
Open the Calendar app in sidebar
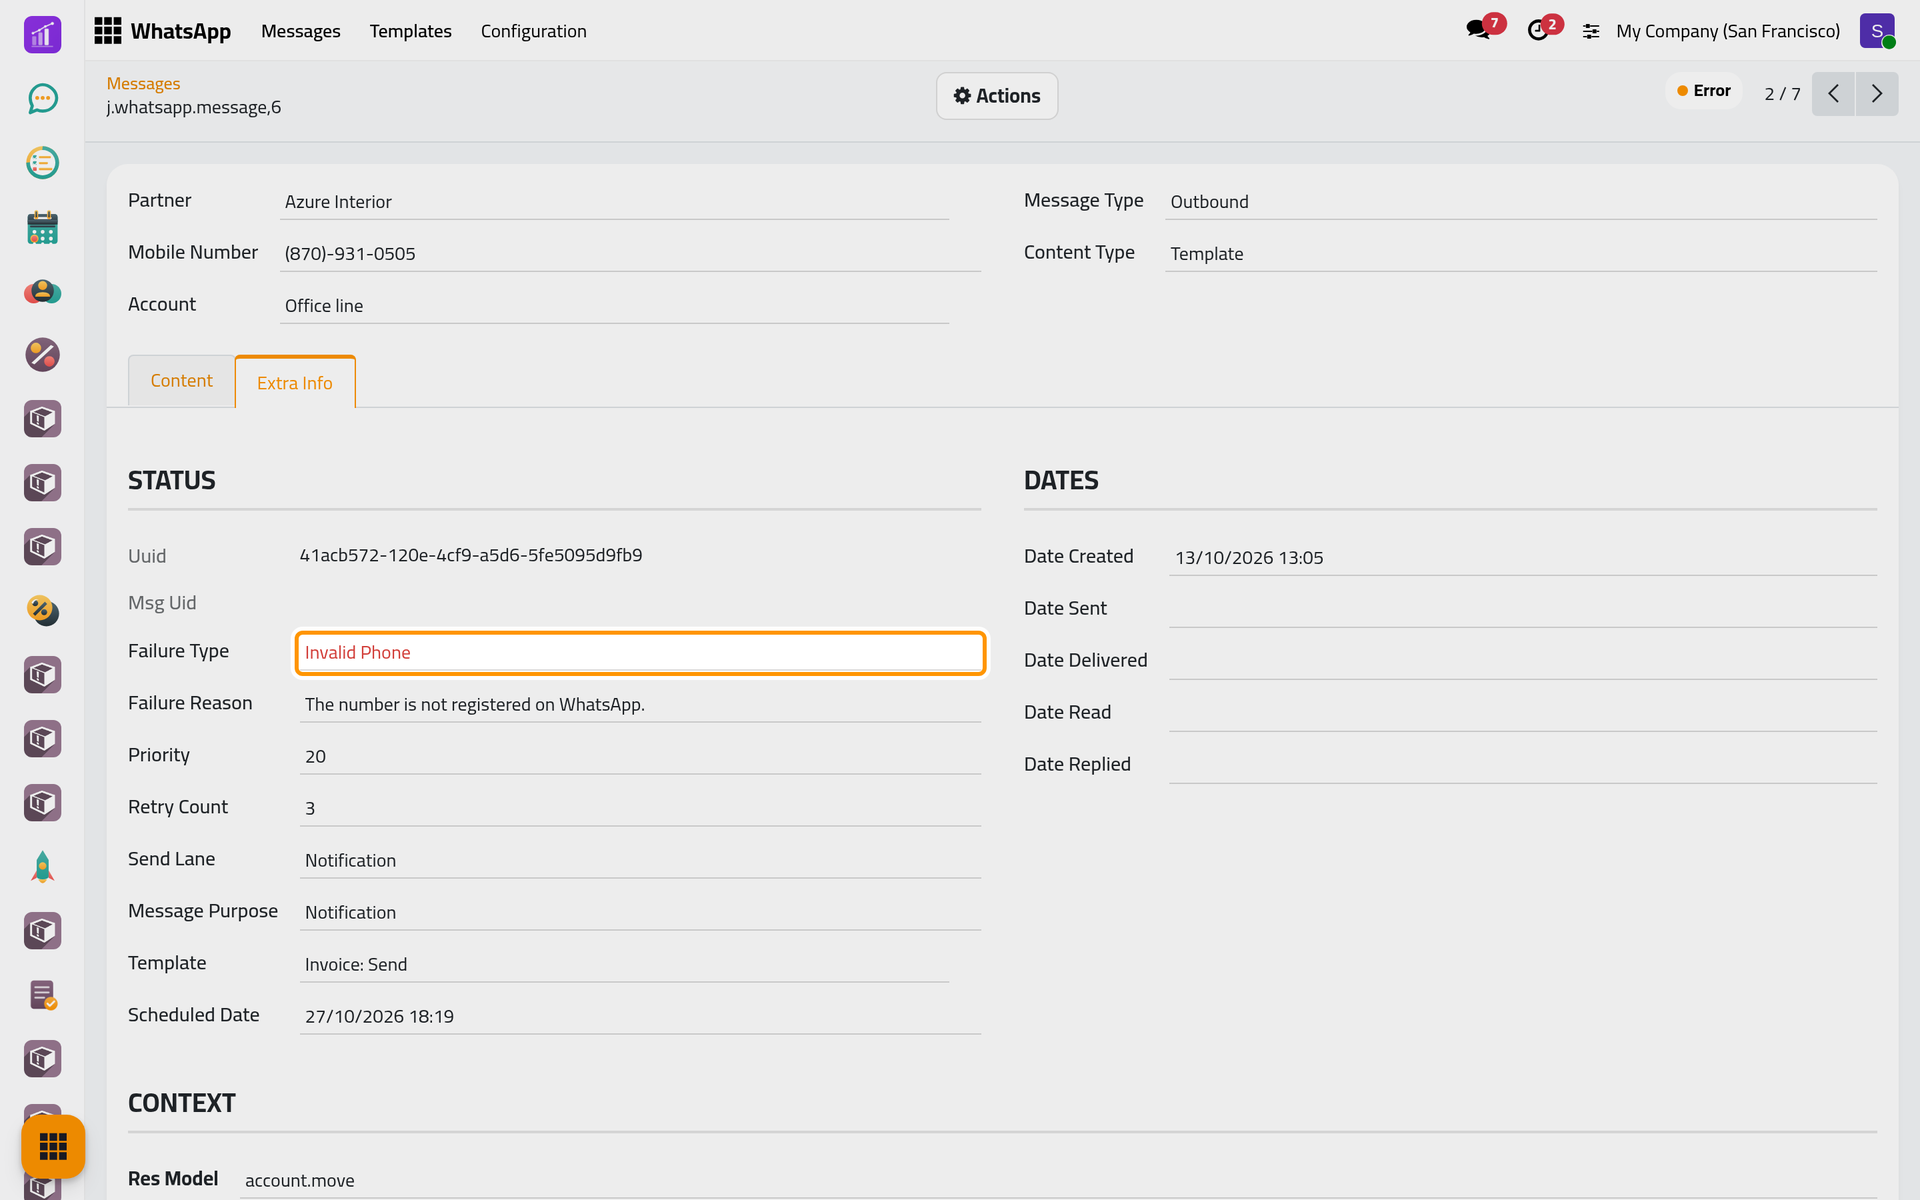[x=42, y=227]
